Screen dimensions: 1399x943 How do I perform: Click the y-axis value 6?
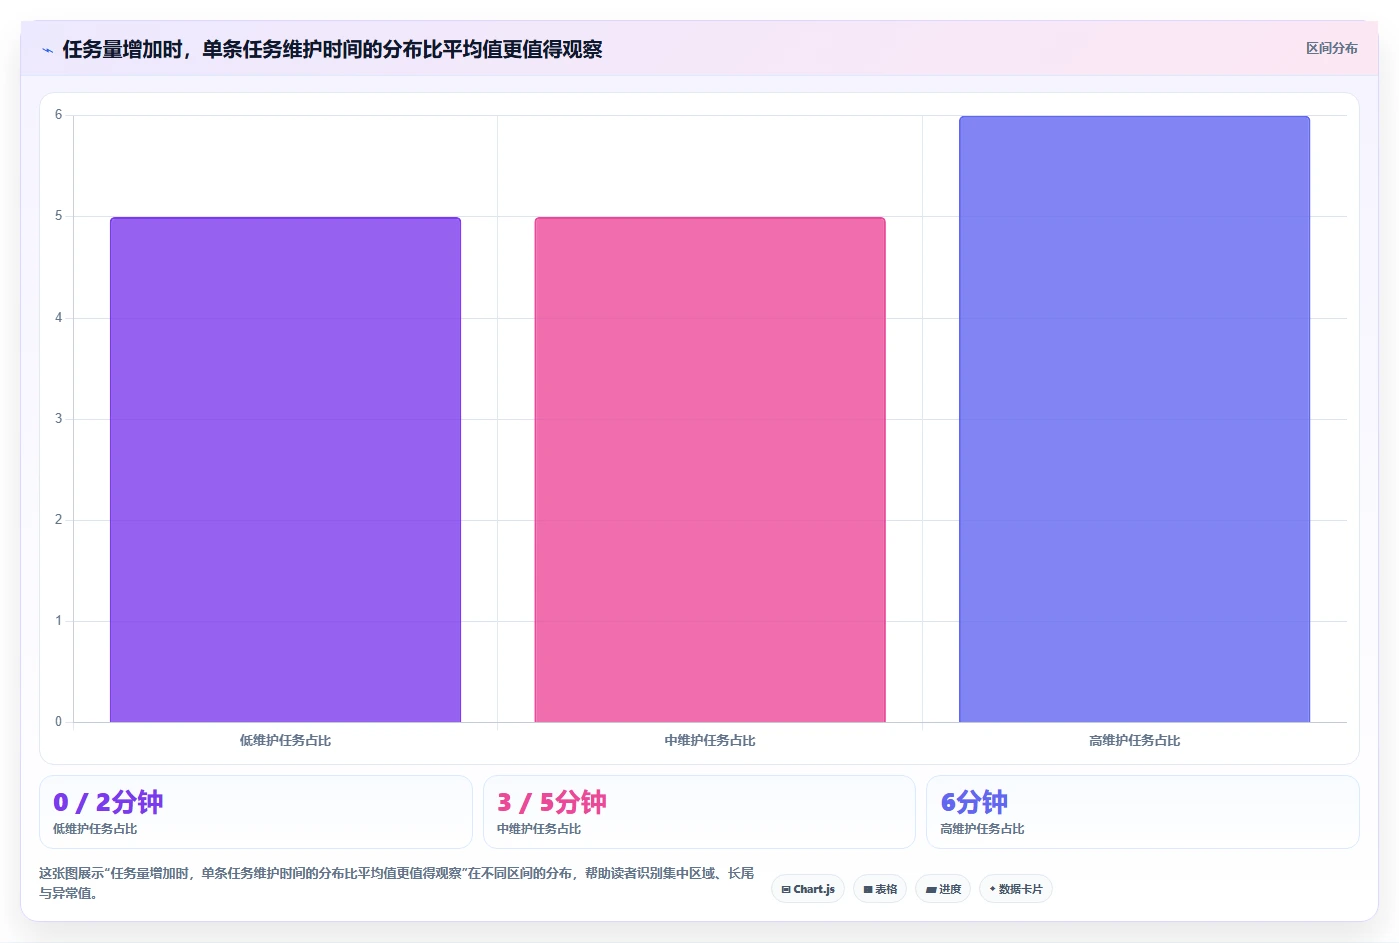58,115
